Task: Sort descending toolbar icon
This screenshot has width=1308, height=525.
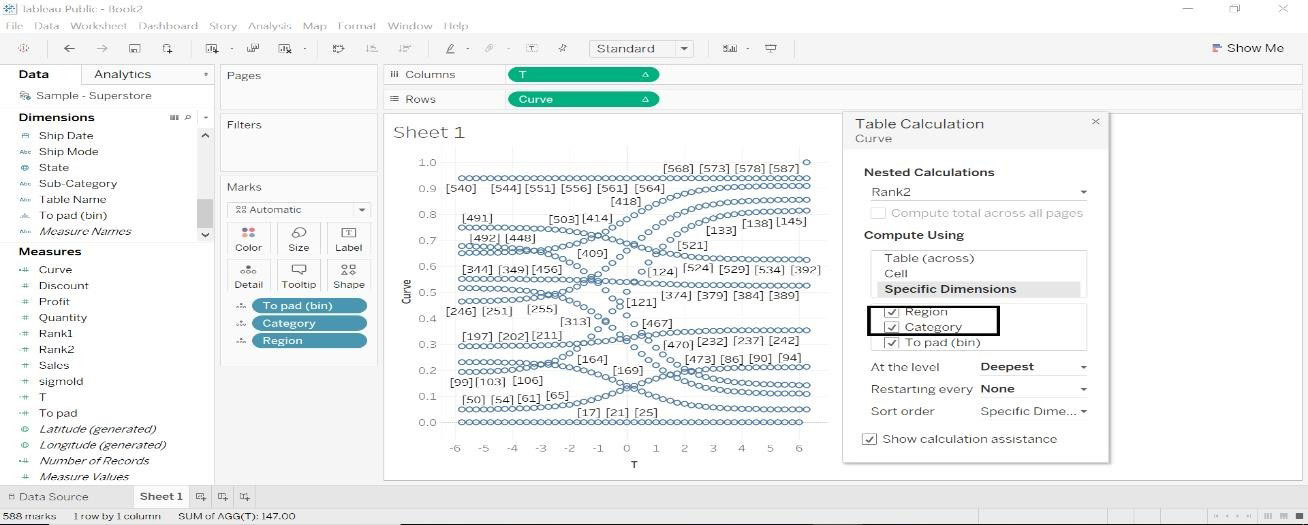Action: (404, 48)
